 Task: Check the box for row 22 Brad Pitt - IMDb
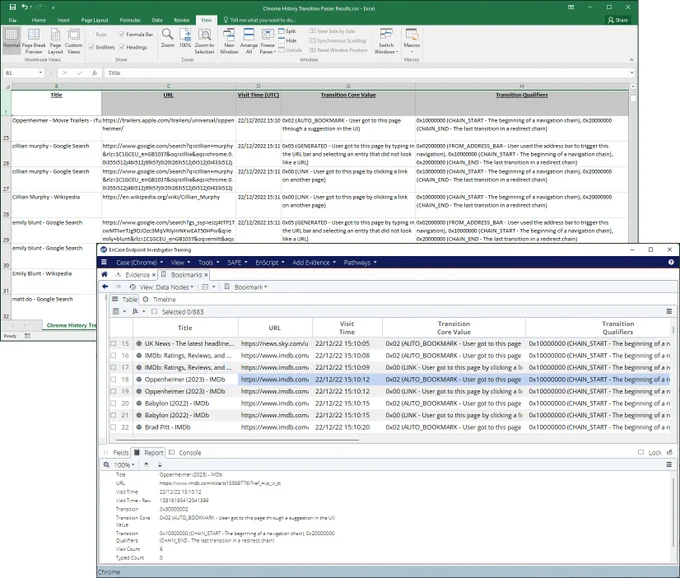113,427
